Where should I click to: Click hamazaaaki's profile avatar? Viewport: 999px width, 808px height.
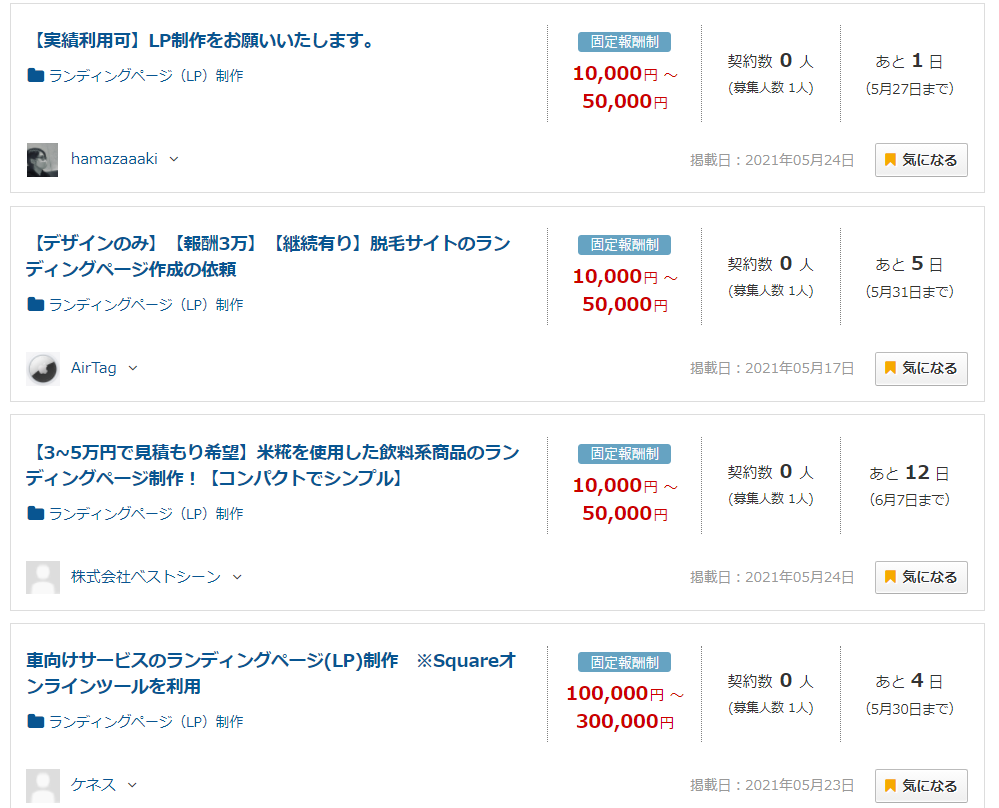point(42,160)
